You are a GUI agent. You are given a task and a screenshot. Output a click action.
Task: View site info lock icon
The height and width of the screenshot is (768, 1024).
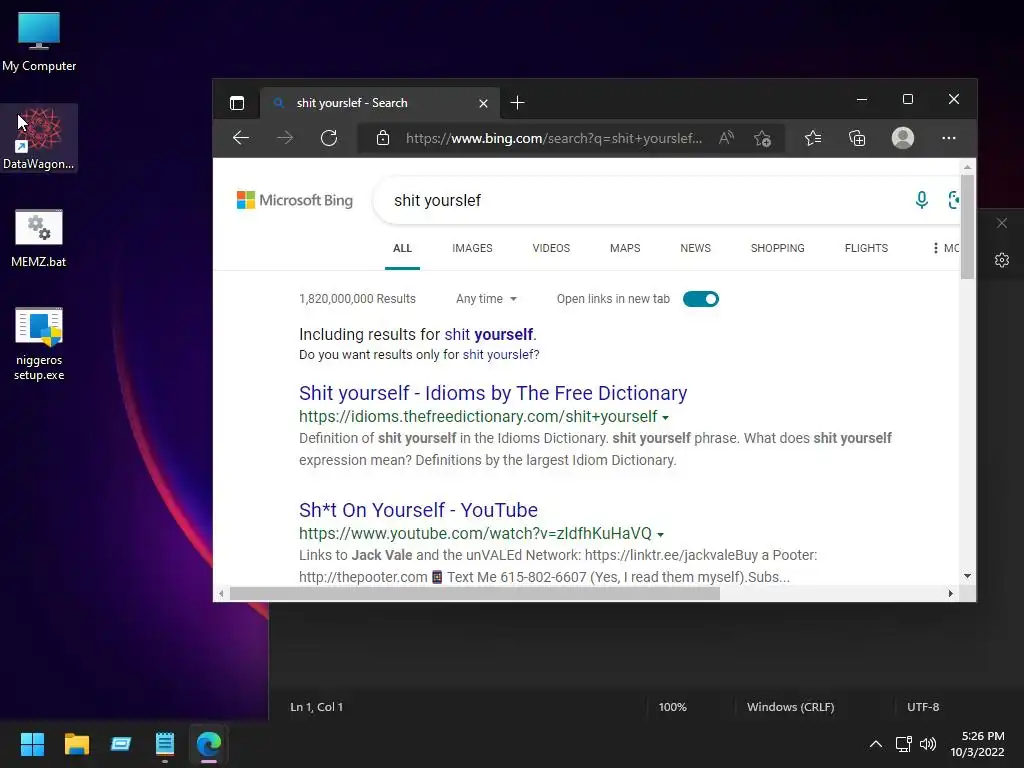(x=383, y=138)
